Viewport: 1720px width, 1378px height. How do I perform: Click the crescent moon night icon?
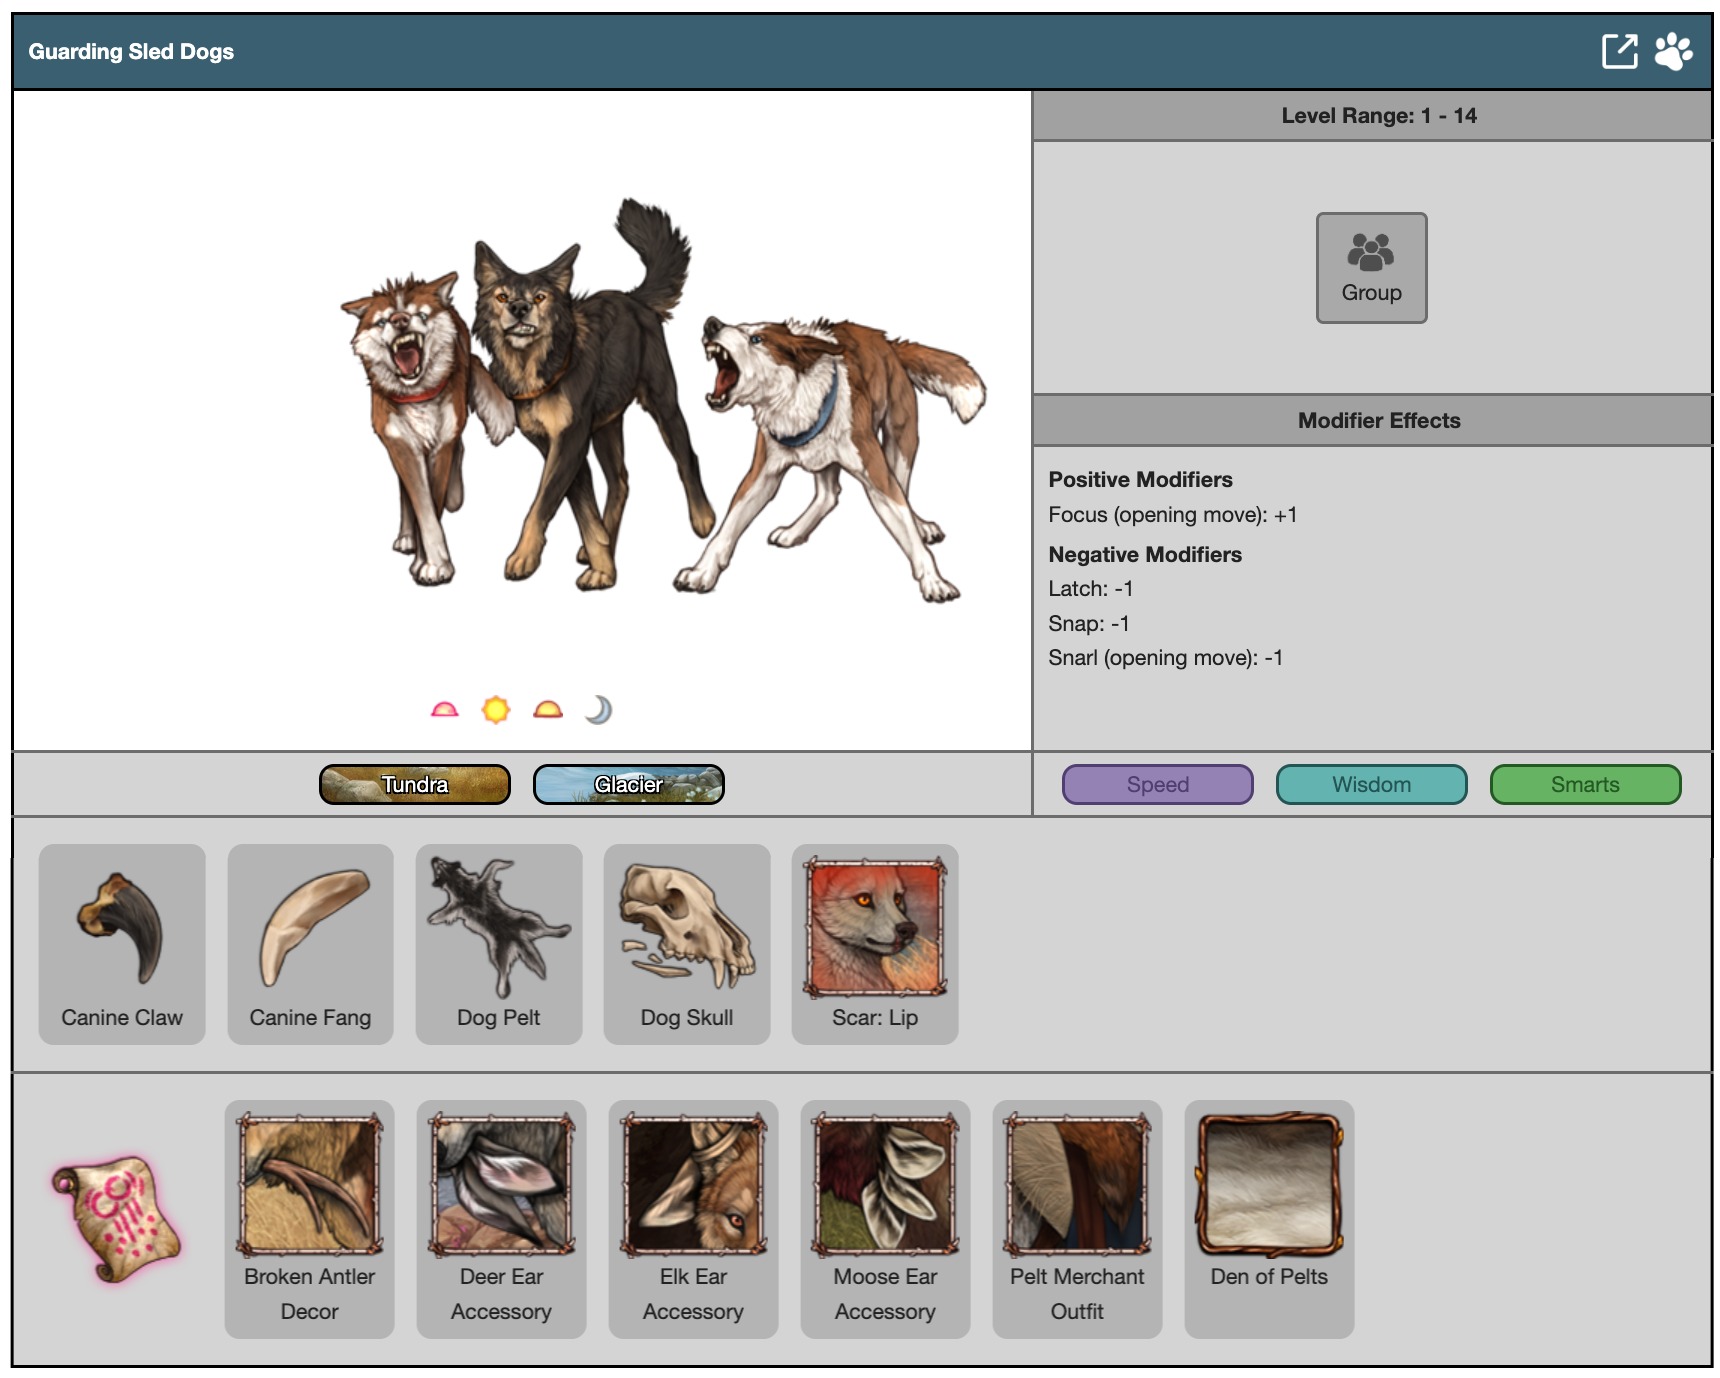coord(598,710)
